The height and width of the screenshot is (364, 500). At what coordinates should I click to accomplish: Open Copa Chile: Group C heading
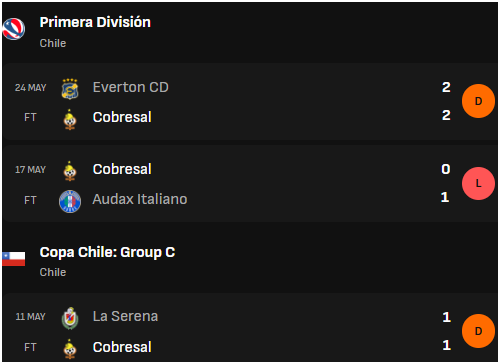107,252
